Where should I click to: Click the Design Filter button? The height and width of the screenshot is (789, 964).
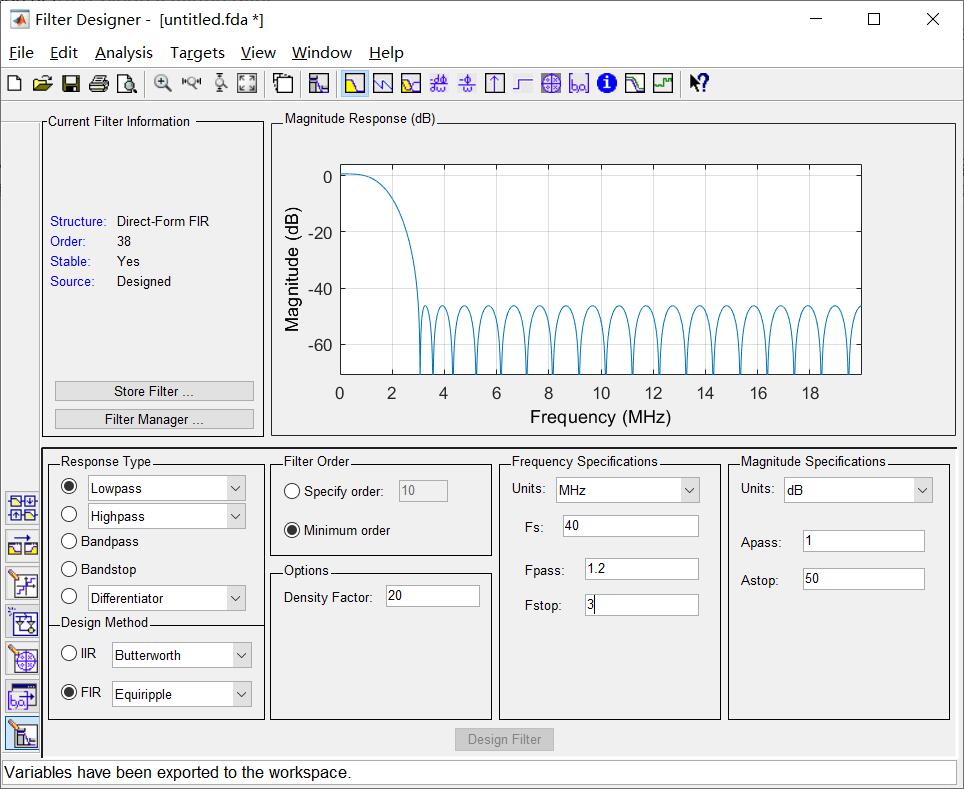[504, 739]
